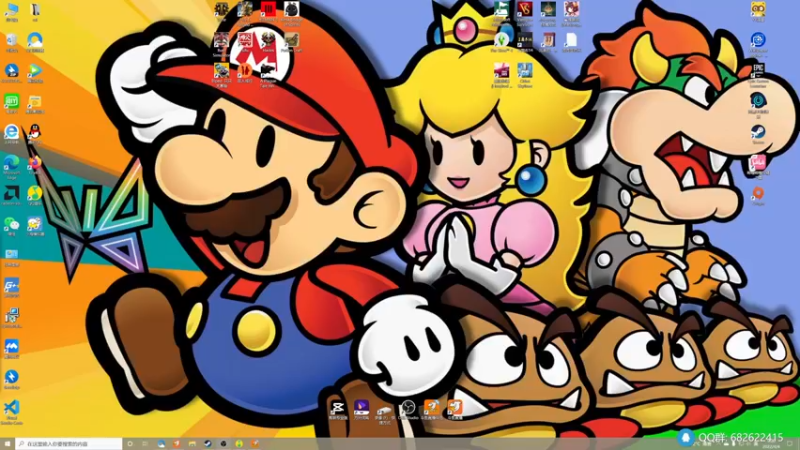Open the CapCut scissors icon shortcut
Viewport: 800px width, 450px height.
tap(337, 408)
